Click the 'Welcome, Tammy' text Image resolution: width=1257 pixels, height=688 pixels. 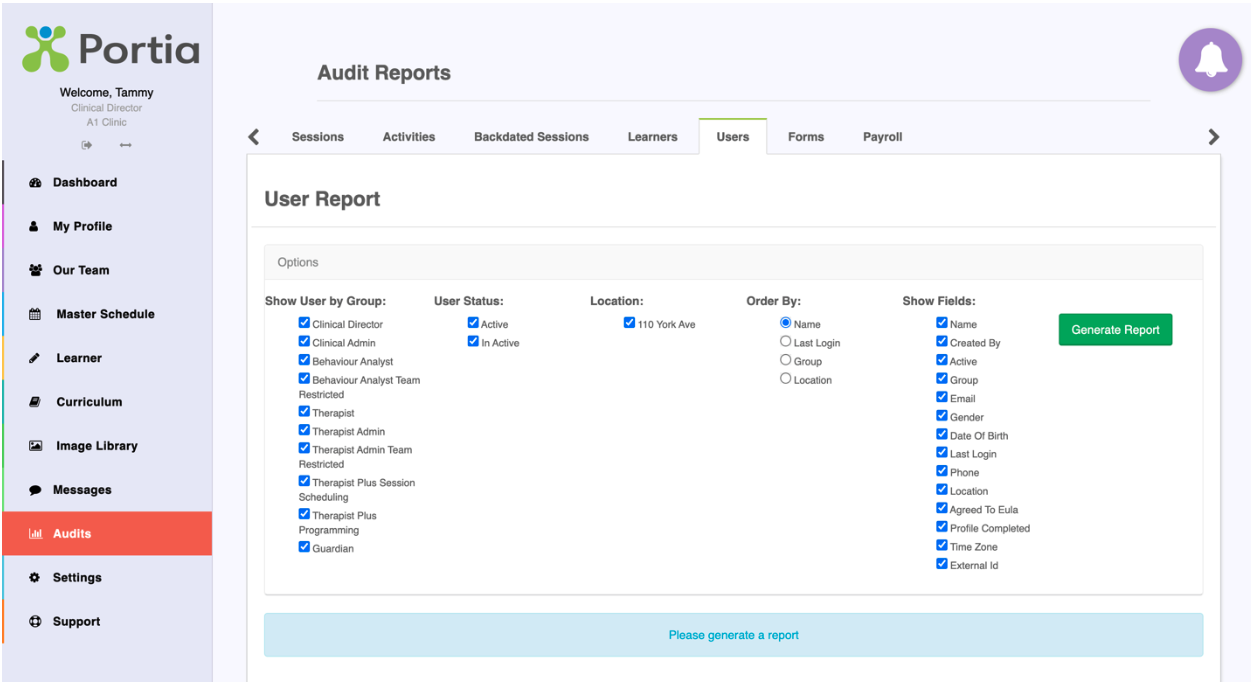click(106, 93)
